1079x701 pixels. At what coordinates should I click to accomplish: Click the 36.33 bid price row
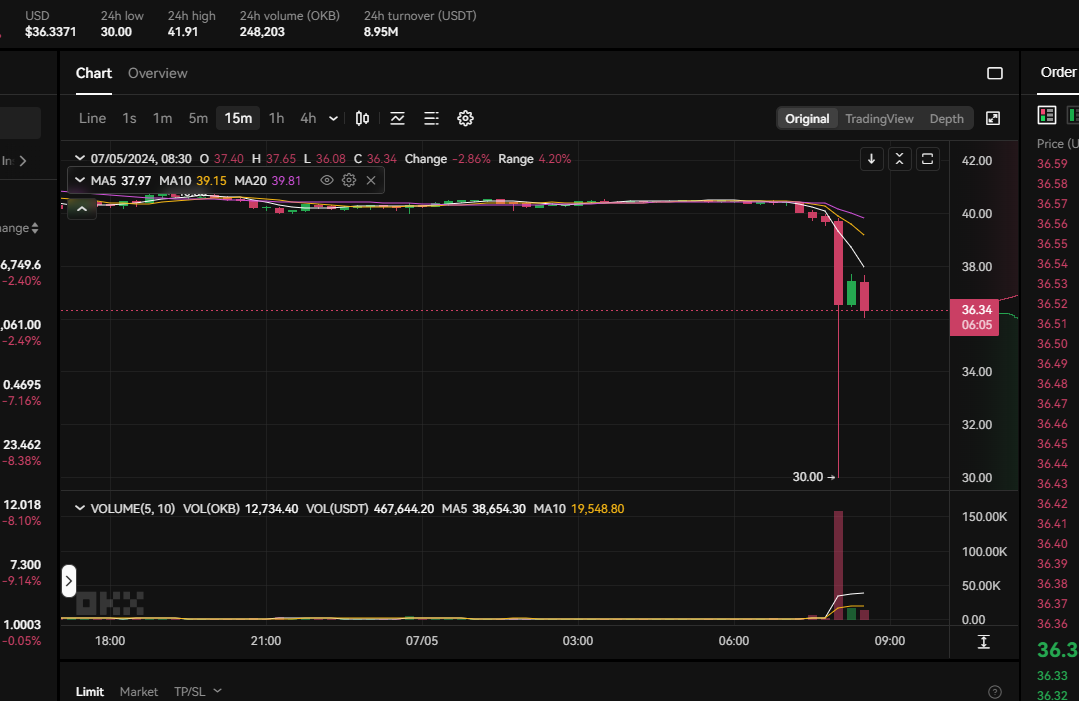[x=1053, y=676]
